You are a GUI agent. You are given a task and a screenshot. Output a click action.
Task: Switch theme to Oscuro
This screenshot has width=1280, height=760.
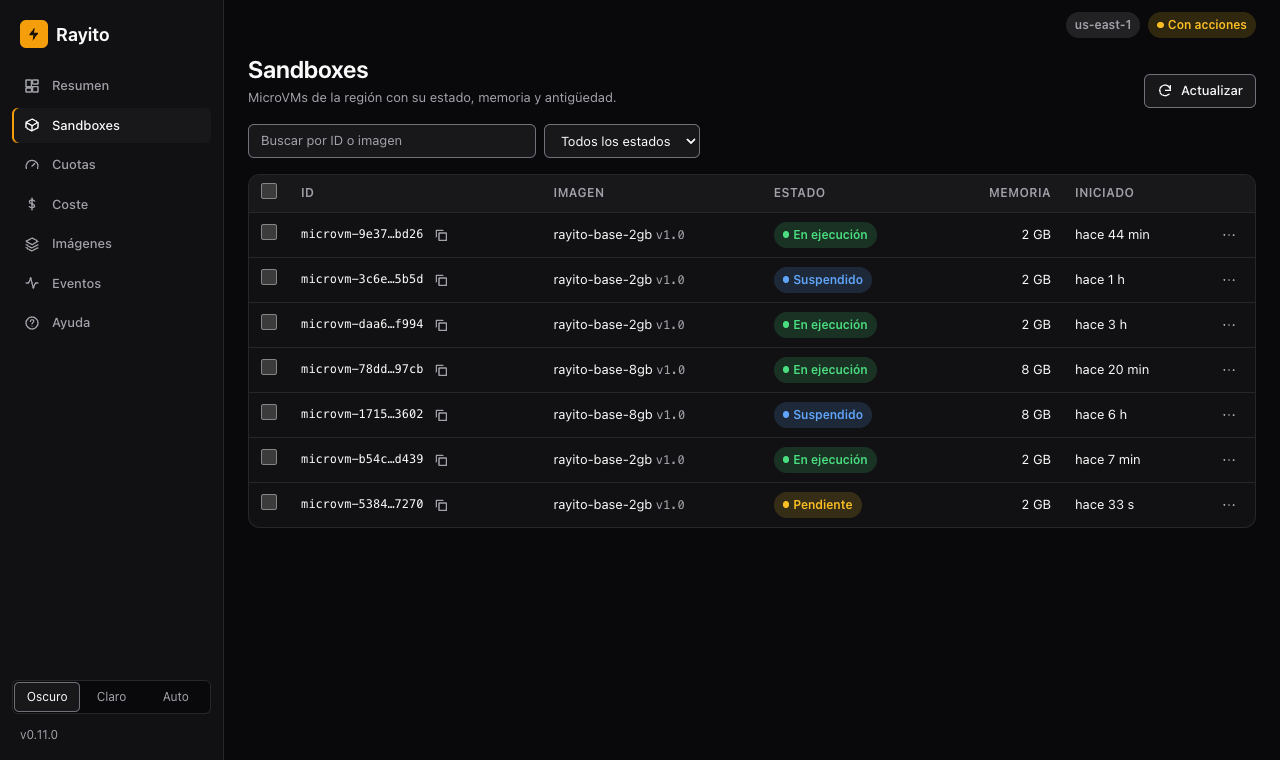[x=47, y=697]
